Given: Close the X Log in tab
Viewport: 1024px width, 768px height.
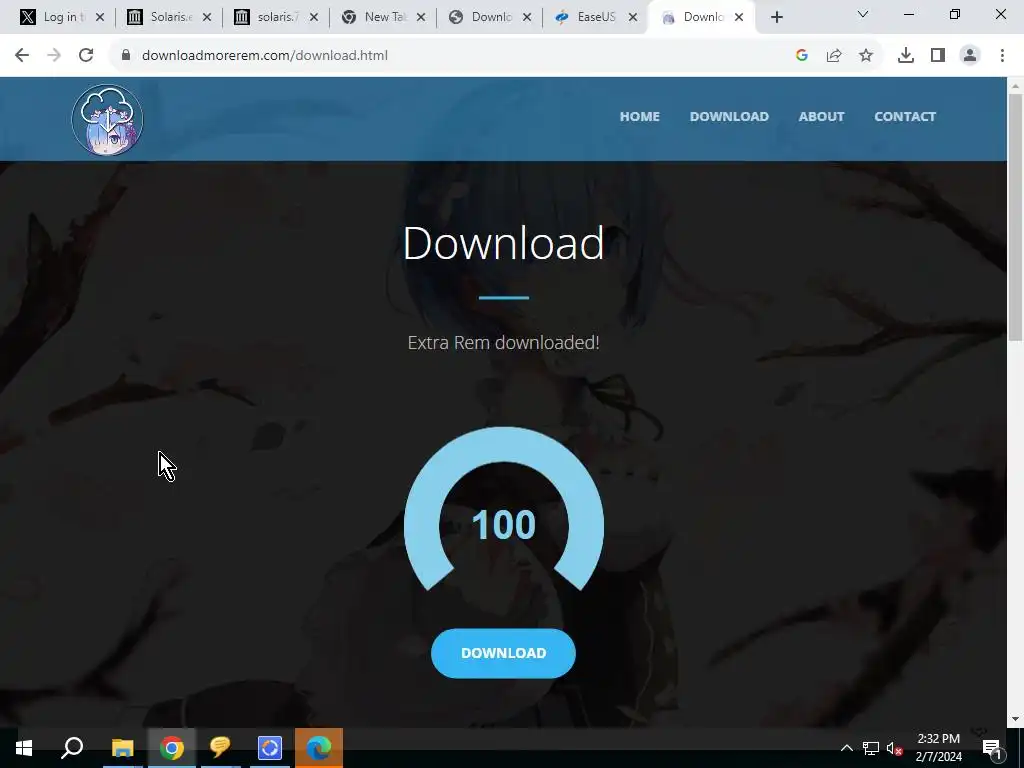Looking at the screenshot, I should [x=100, y=18].
